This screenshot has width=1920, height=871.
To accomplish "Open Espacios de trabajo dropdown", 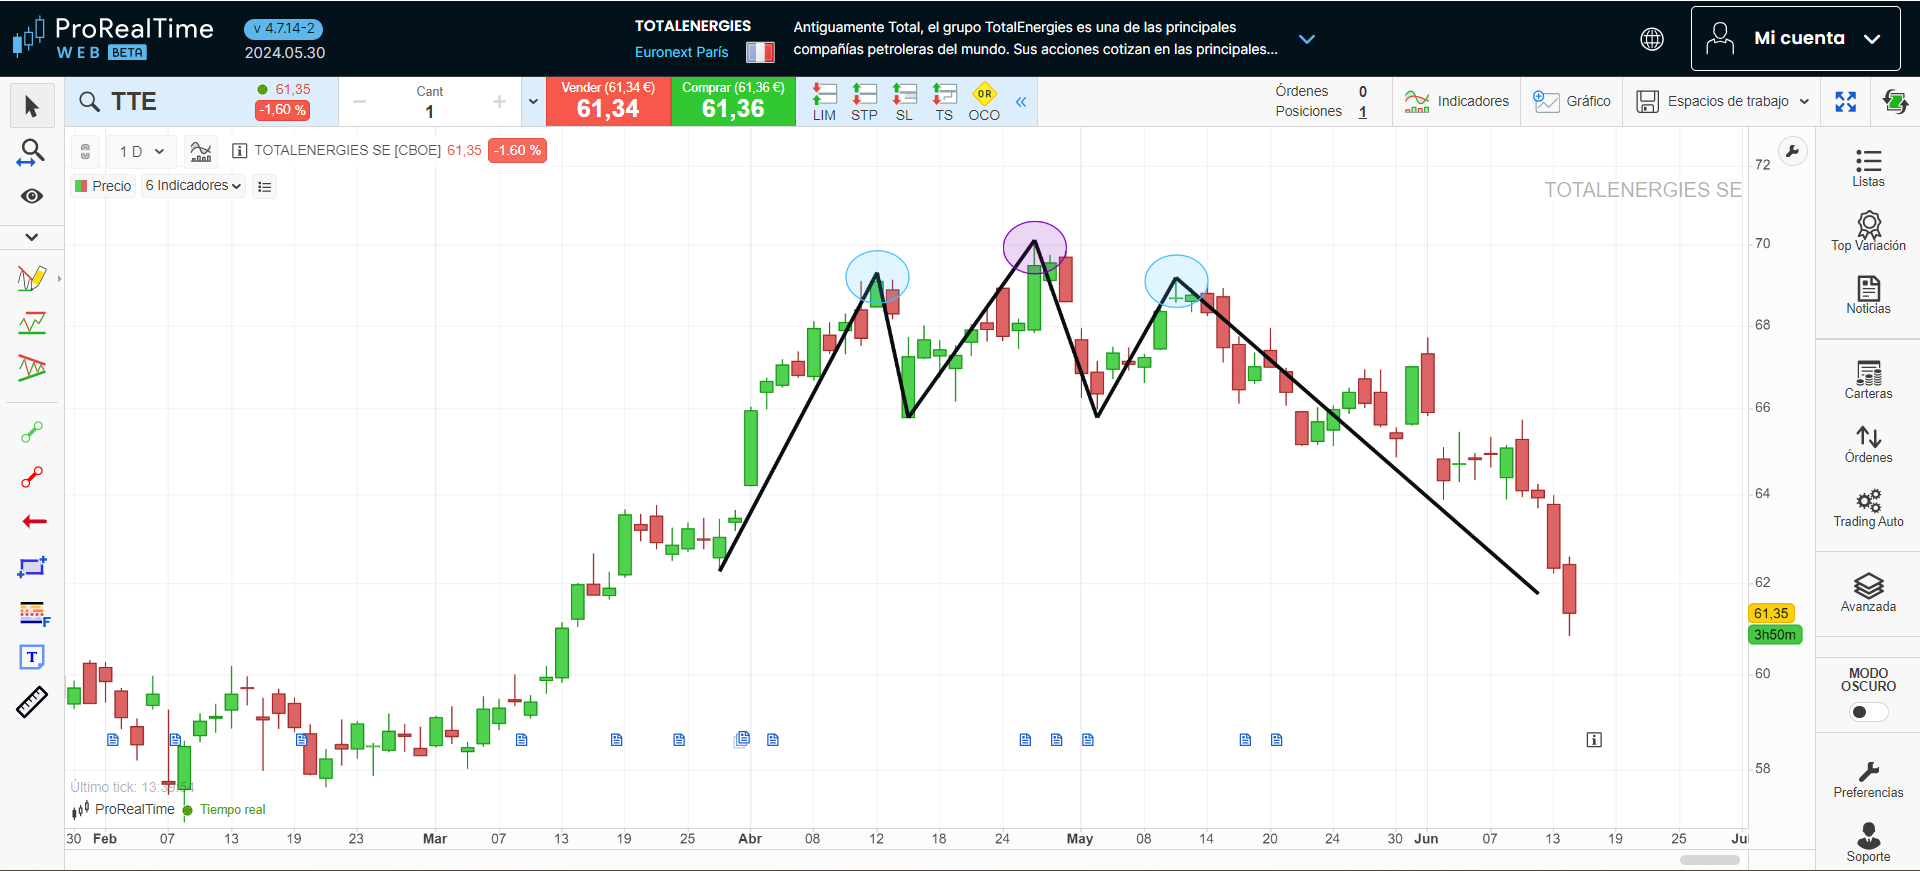I will click(1723, 101).
